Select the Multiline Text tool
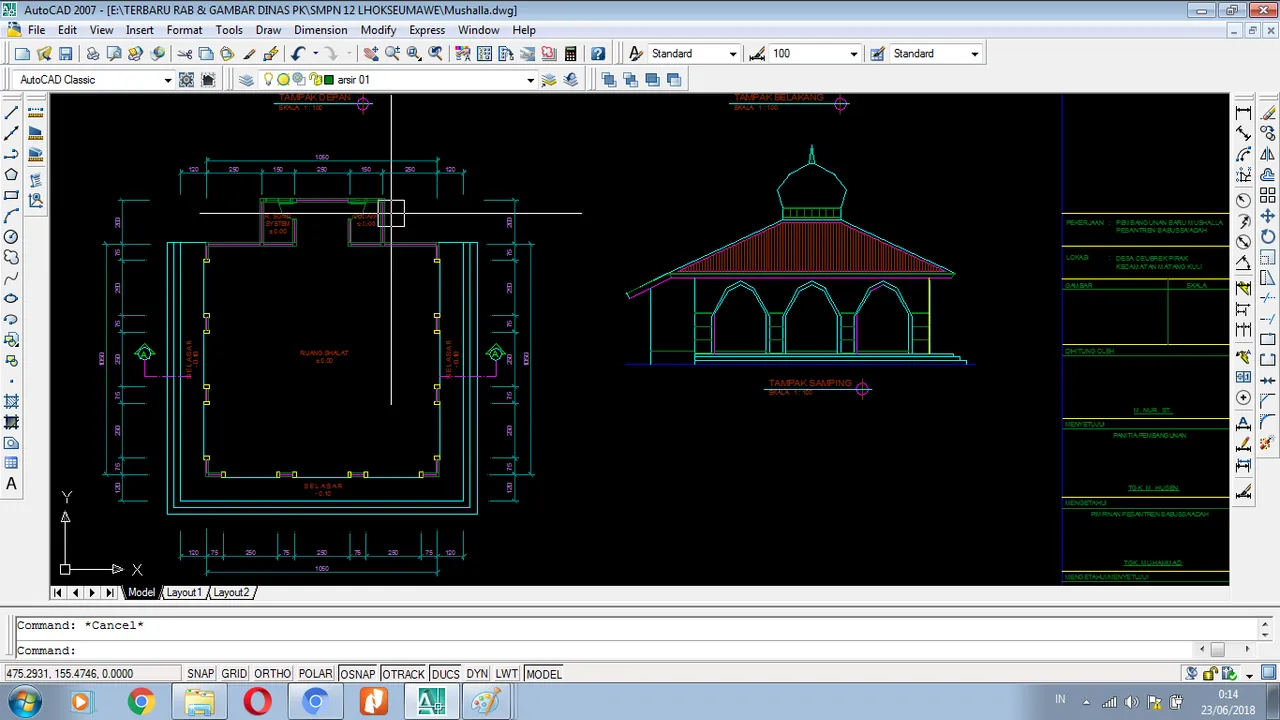The image size is (1280, 720). click(x=12, y=484)
